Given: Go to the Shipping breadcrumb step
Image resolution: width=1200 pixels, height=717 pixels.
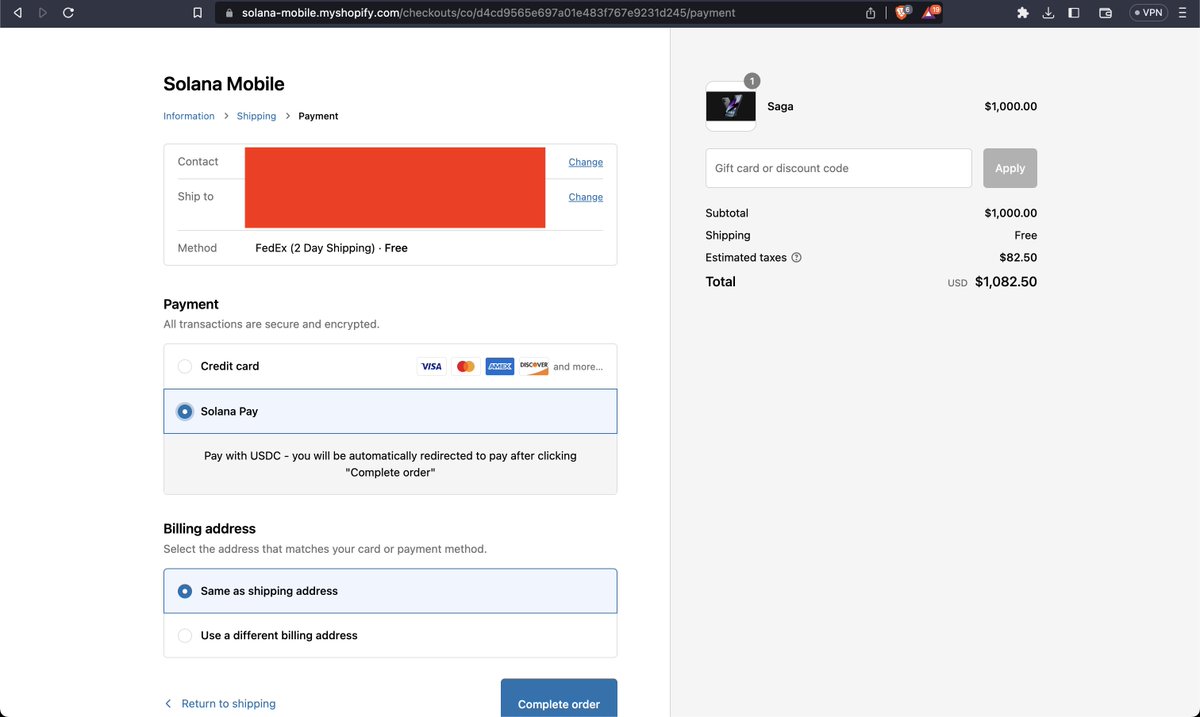Looking at the screenshot, I should (x=256, y=116).
